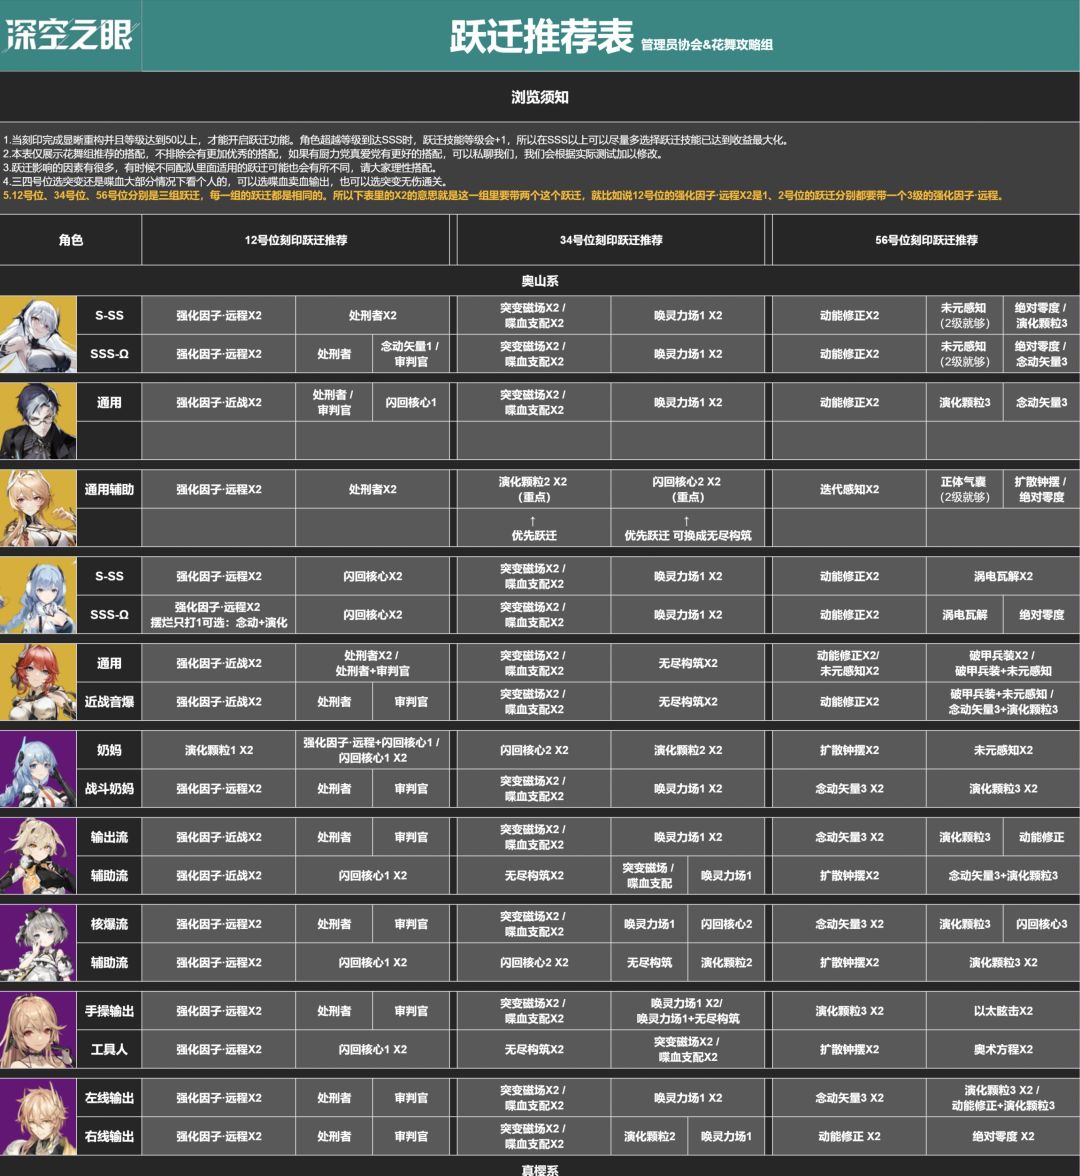Viewport: 1080px width, 1176px height.
Task: Click the 处刑者X2 / 处刑者+审判官 cell
Action: click(x=372, y=663)
